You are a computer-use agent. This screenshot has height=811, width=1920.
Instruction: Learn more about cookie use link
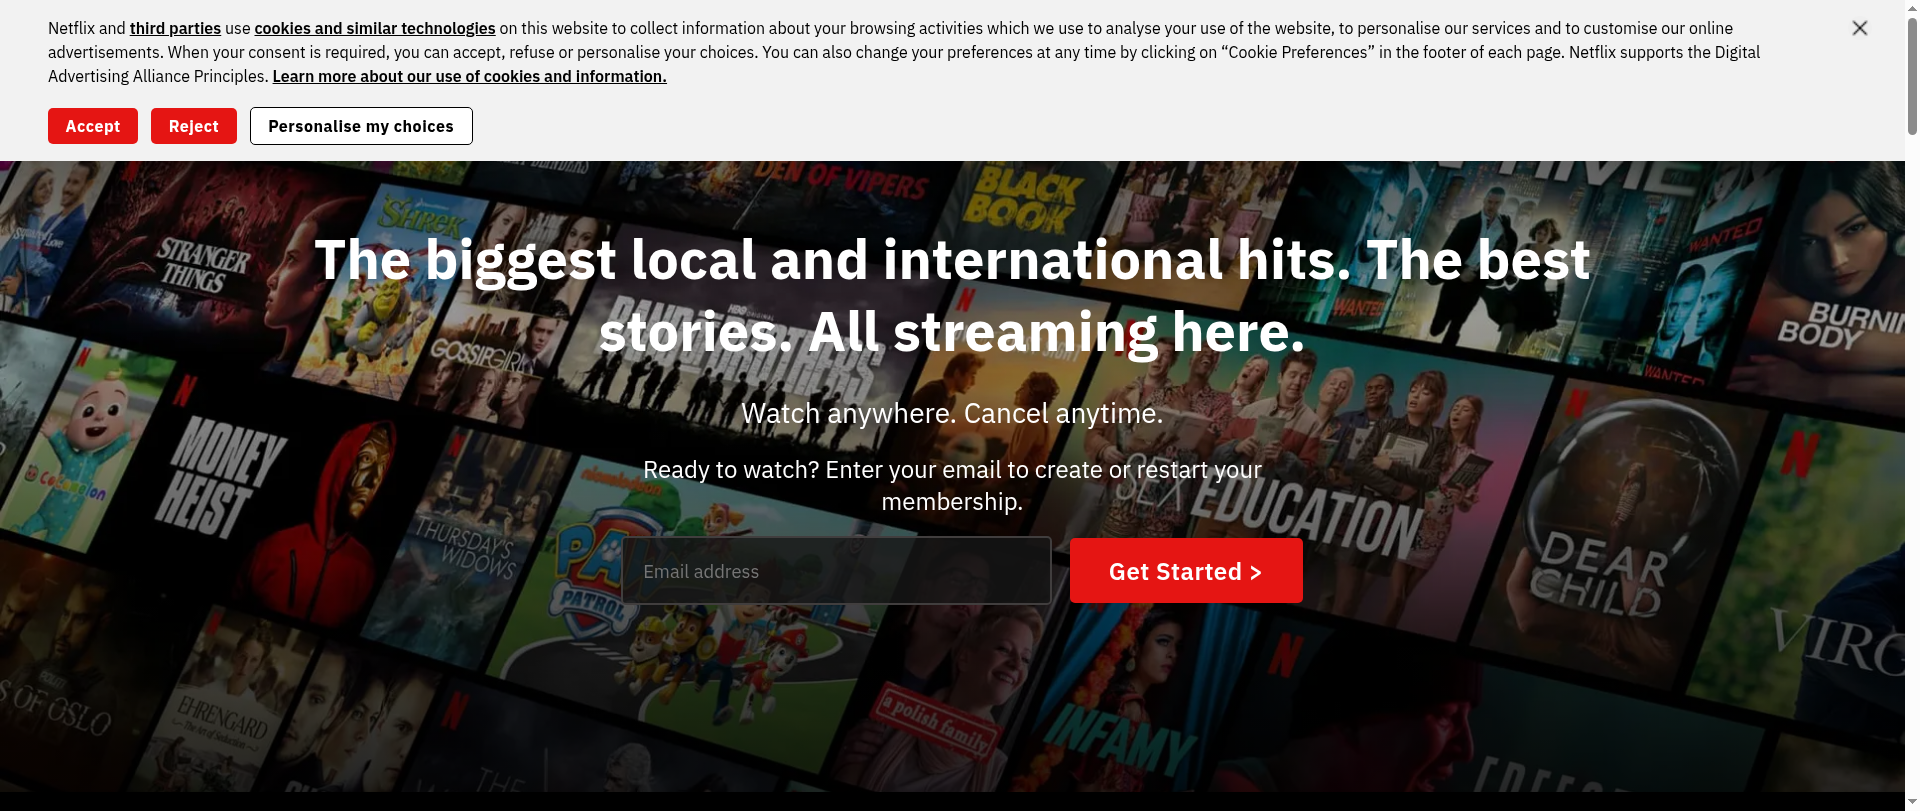coord(469,76)
